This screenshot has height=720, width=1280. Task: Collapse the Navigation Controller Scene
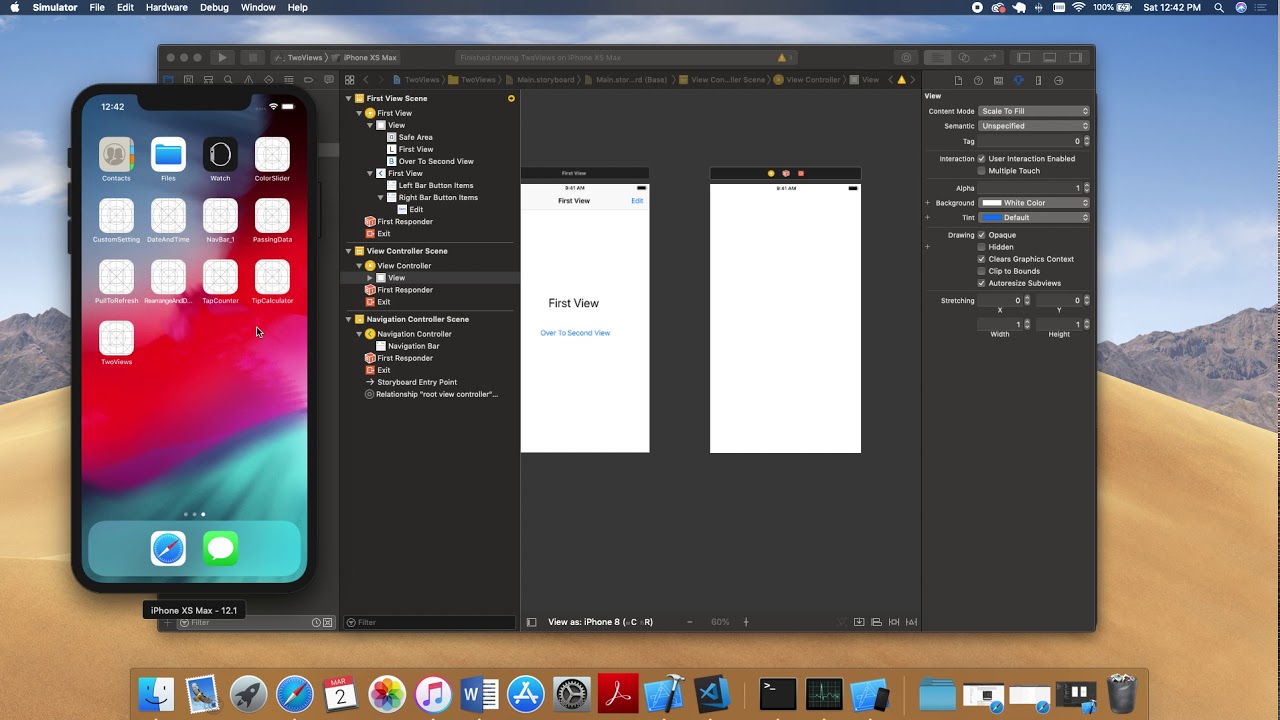[x=349, y=319]
